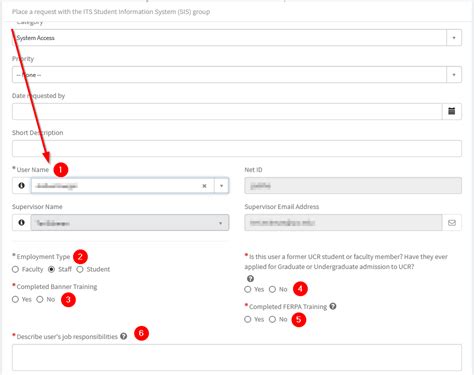Click the Supervisor Email Address field
This screenshot has width=474, height=375.
343,223
